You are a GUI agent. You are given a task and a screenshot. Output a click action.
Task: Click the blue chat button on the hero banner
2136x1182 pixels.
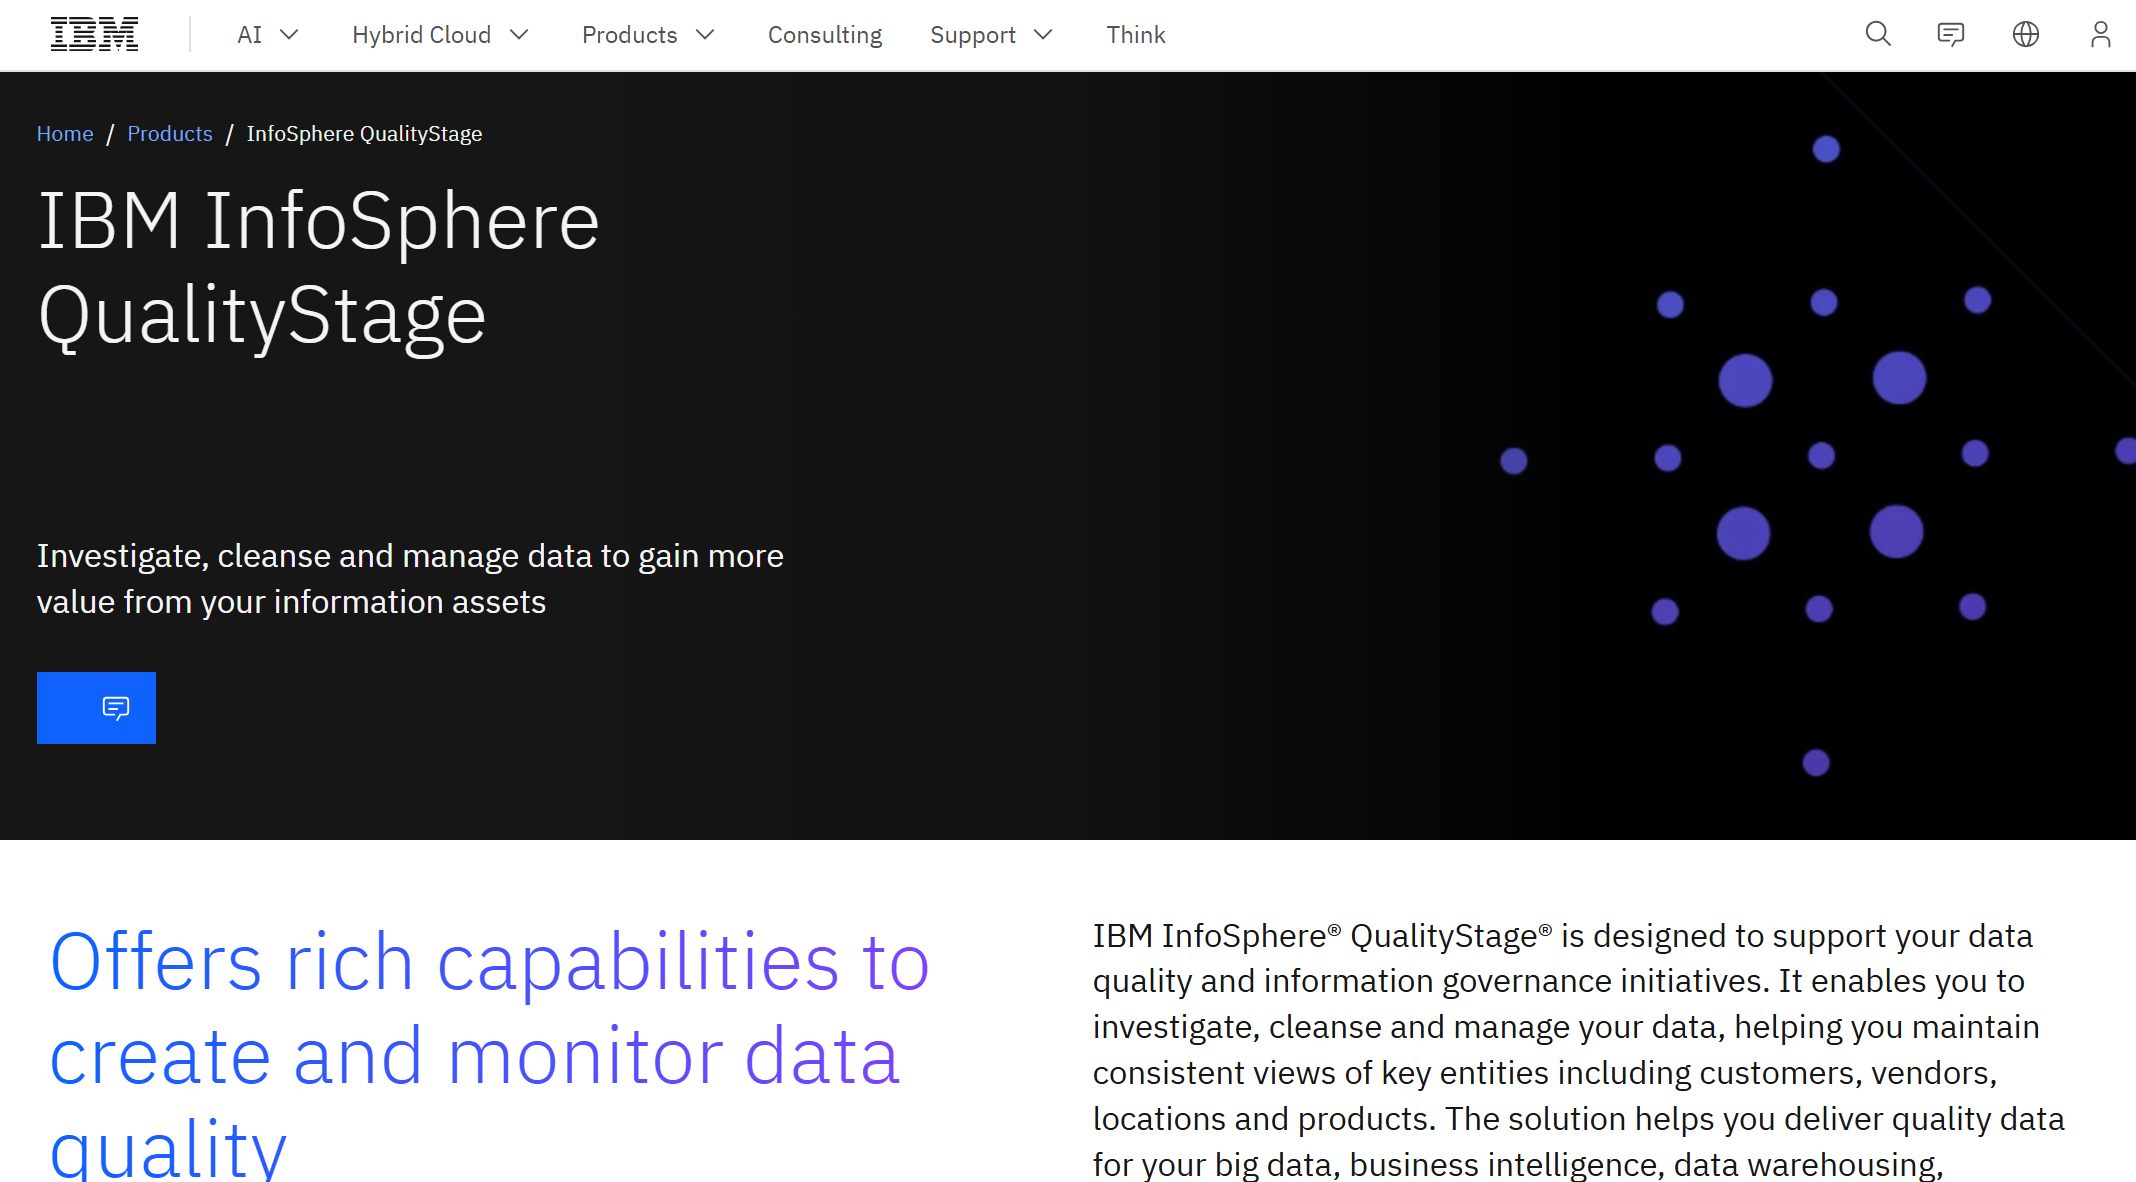[x=96, y=707]
